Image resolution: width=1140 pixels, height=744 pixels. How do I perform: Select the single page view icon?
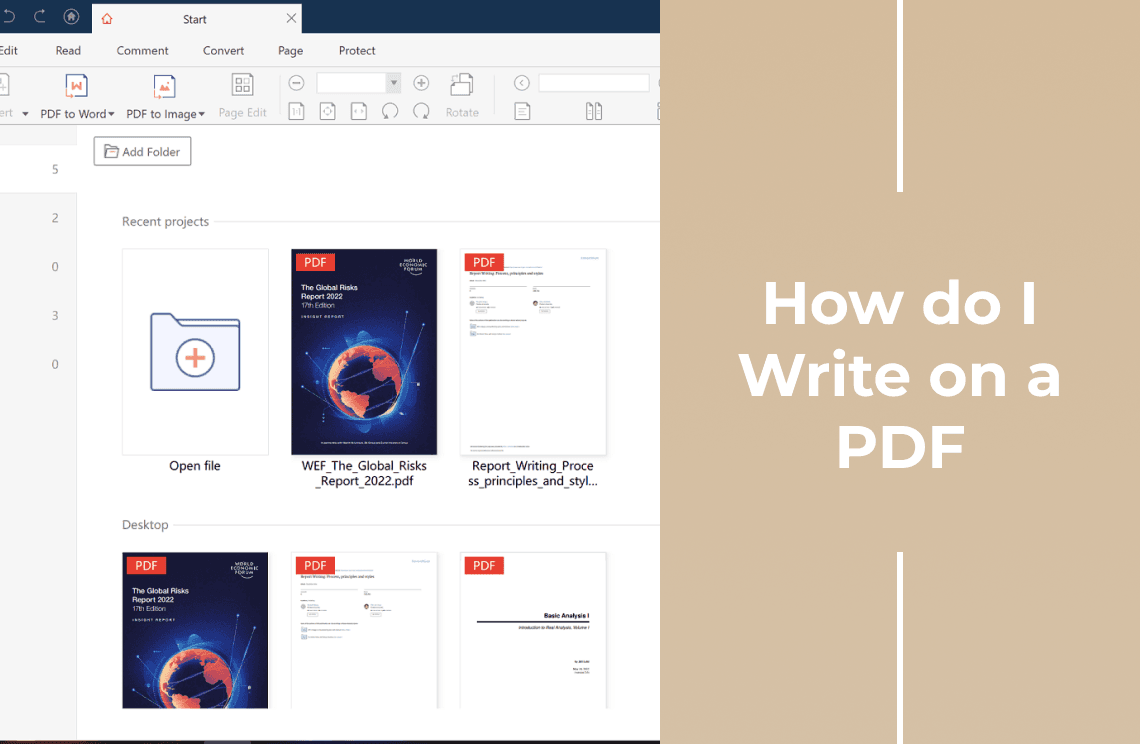[x=522, y=111]
